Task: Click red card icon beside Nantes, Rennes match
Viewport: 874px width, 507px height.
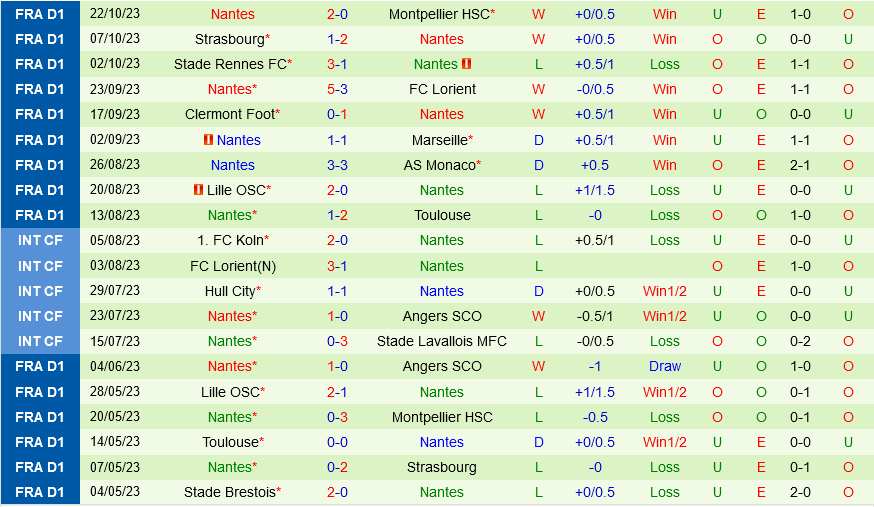Action: coord(466,64)
